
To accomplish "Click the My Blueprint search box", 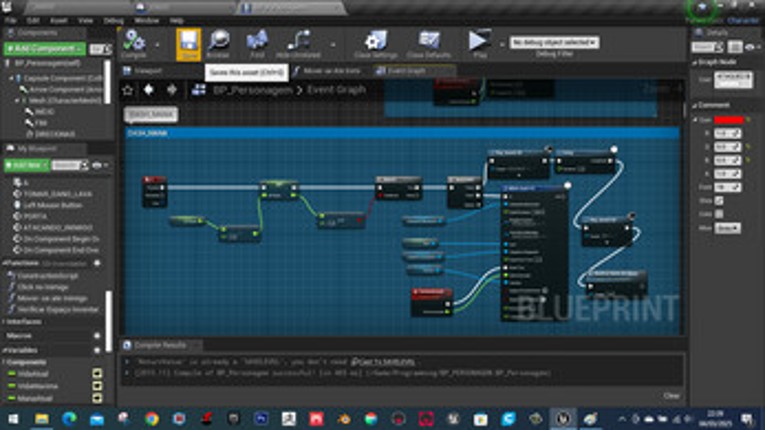I will tap(69, 165).
